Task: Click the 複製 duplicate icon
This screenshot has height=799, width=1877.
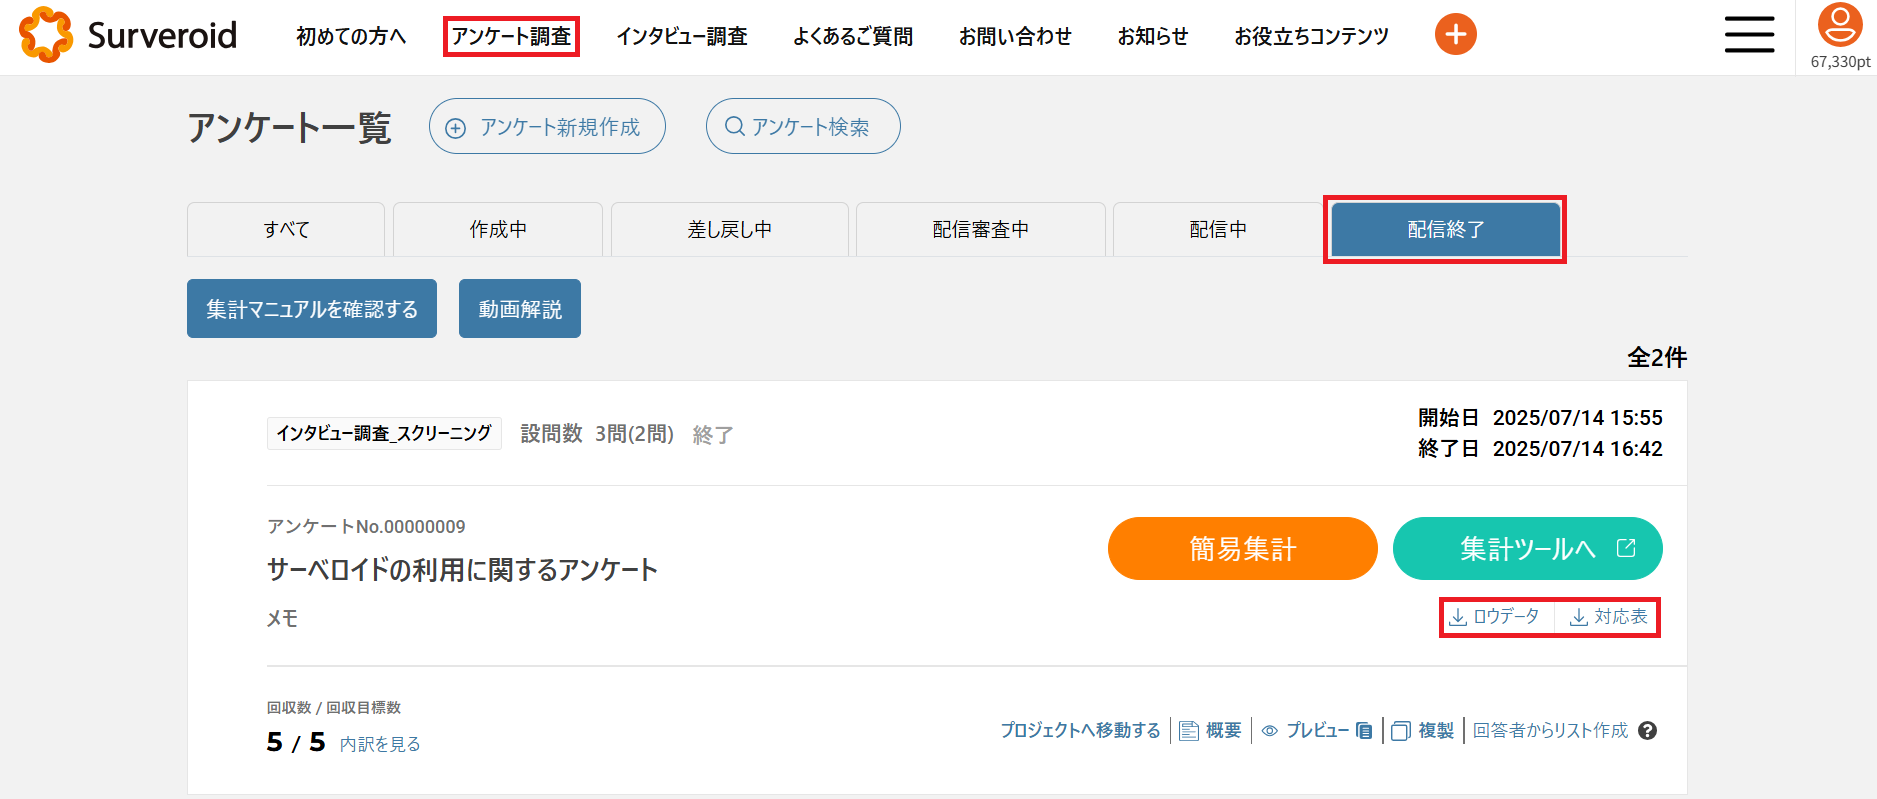Action: point(1401,731)
